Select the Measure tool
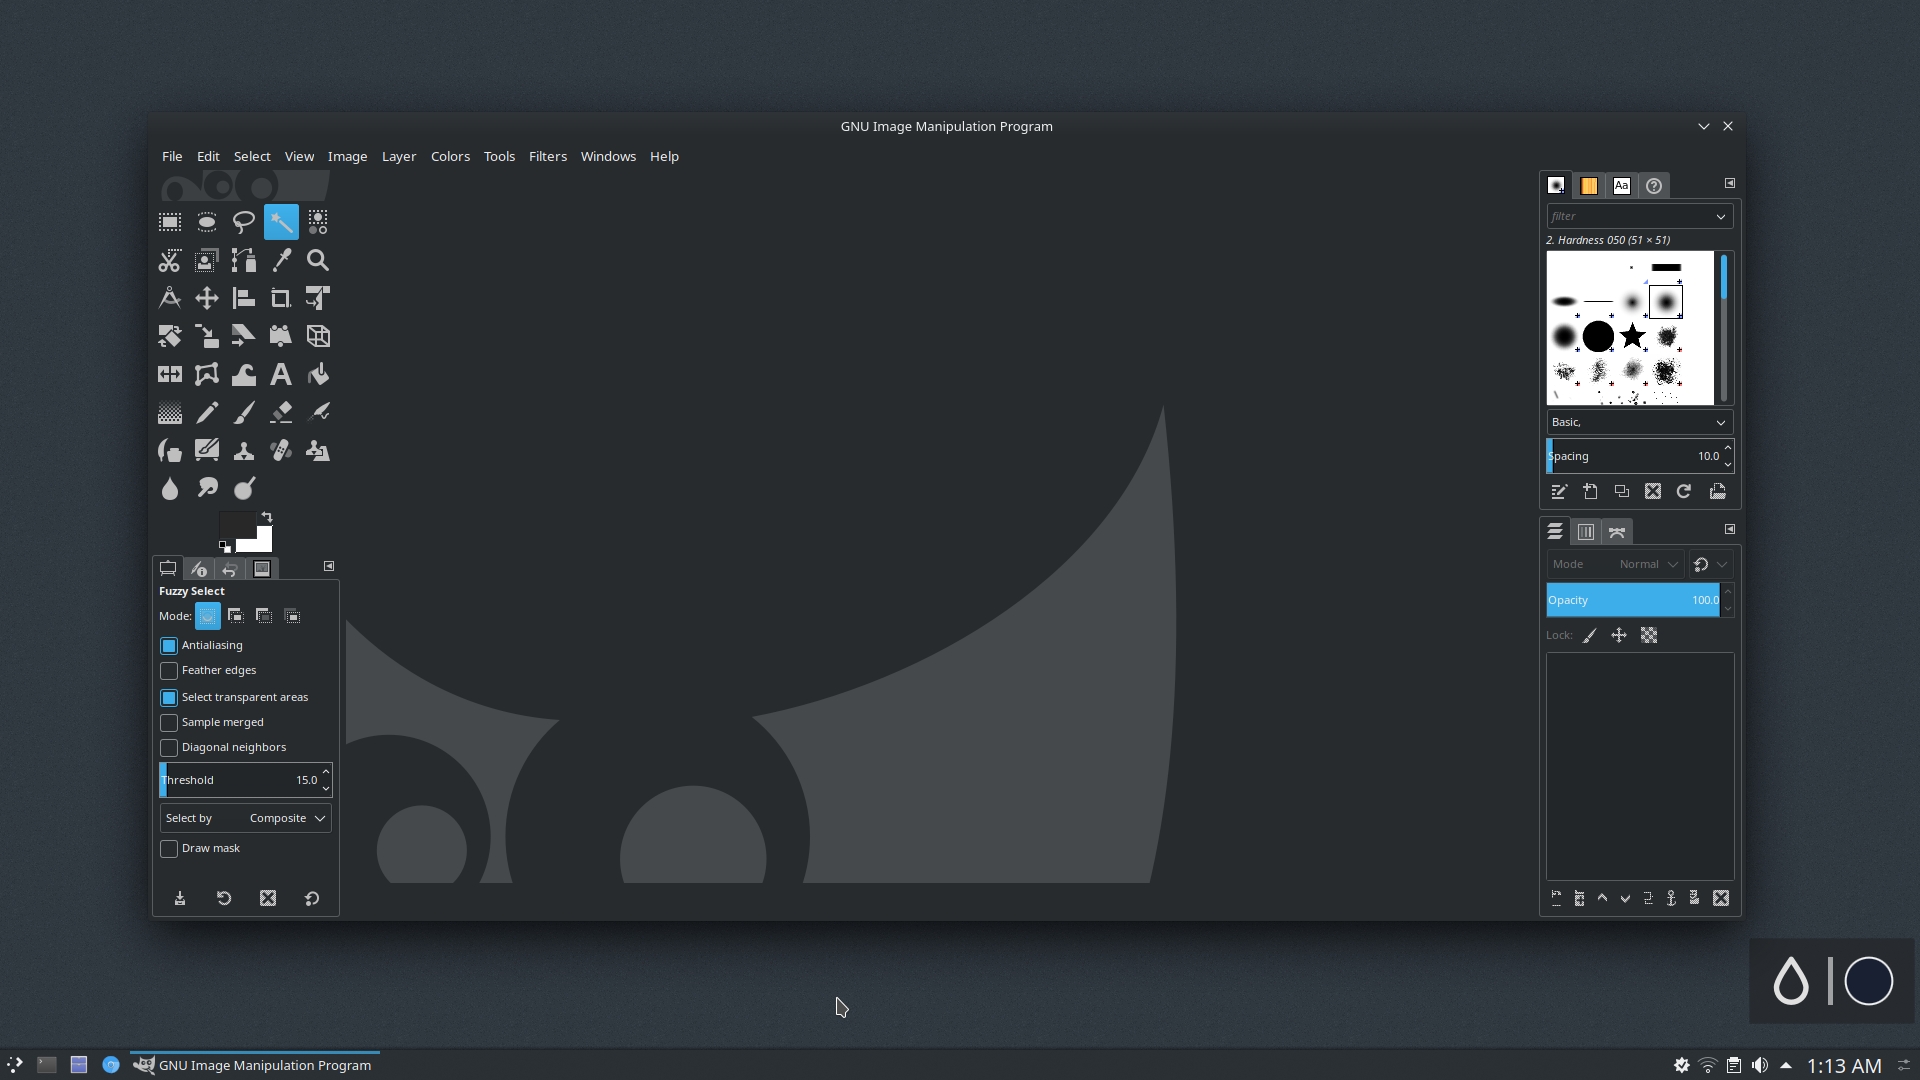1920x1080 pixels. click(x=170, y=298)
